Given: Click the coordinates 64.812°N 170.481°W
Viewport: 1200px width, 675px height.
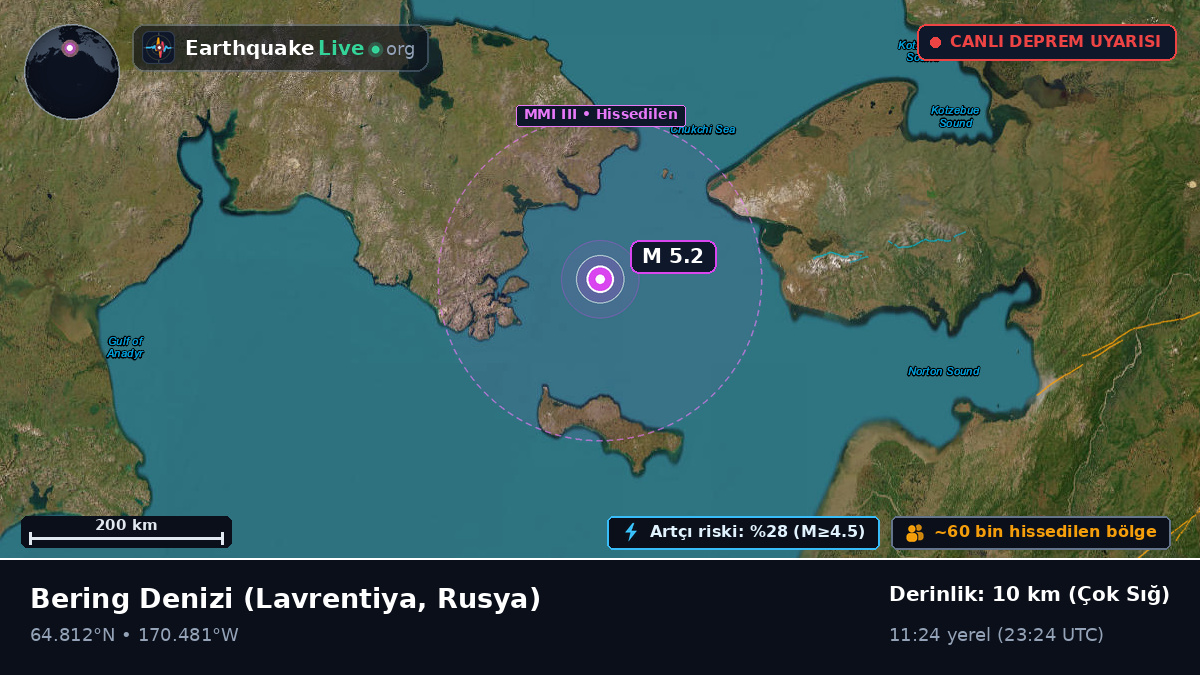Looking at the screenshot, I should [x=134, y=635].
